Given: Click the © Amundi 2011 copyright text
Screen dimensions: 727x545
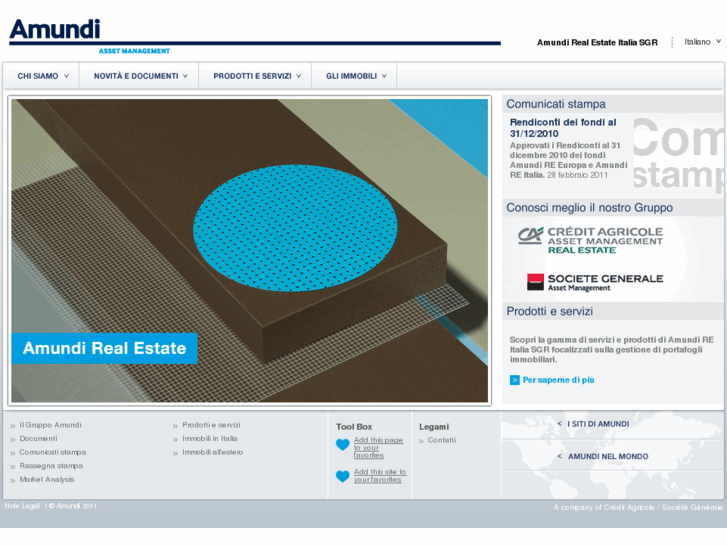Looking at the screenshot, I should pos(73,506).
